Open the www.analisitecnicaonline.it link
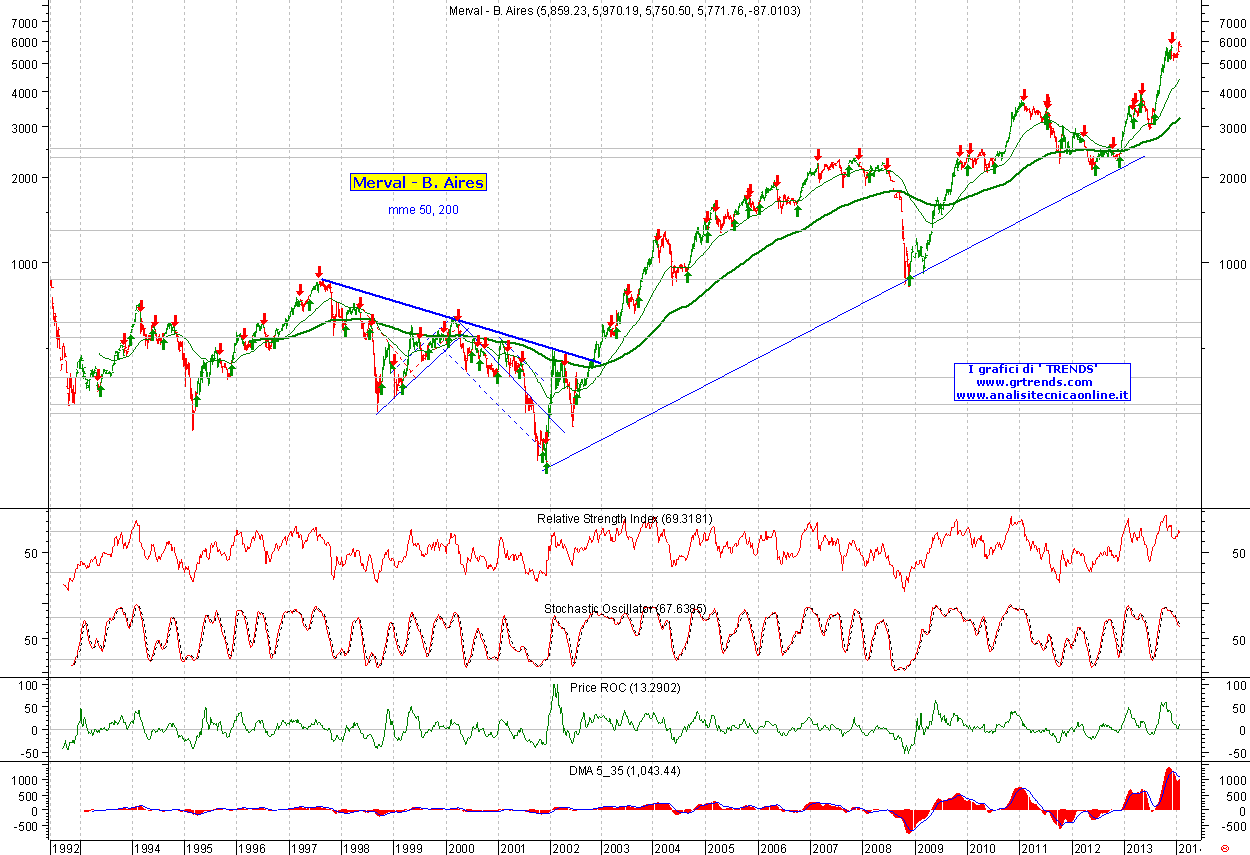Image resolution: width=1250 pixels, height=855 pixels. (x=1042, y=395)
